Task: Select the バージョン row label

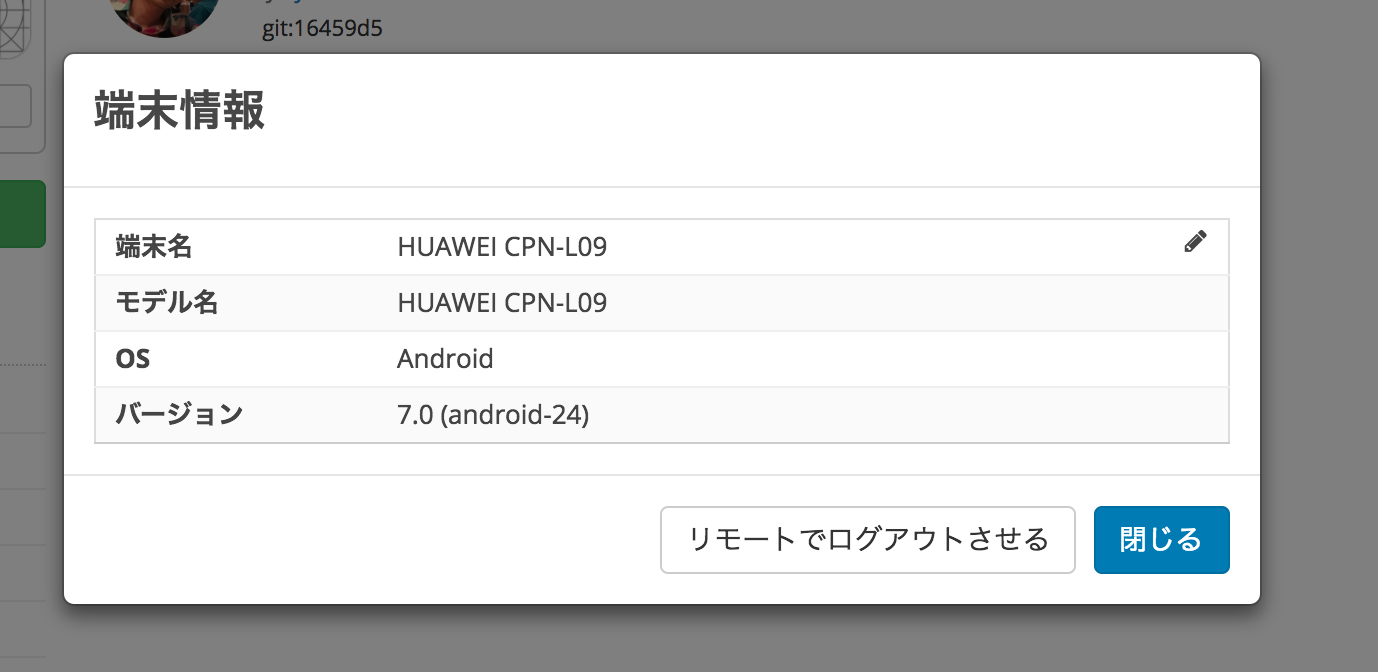Action: click(180, 414)
